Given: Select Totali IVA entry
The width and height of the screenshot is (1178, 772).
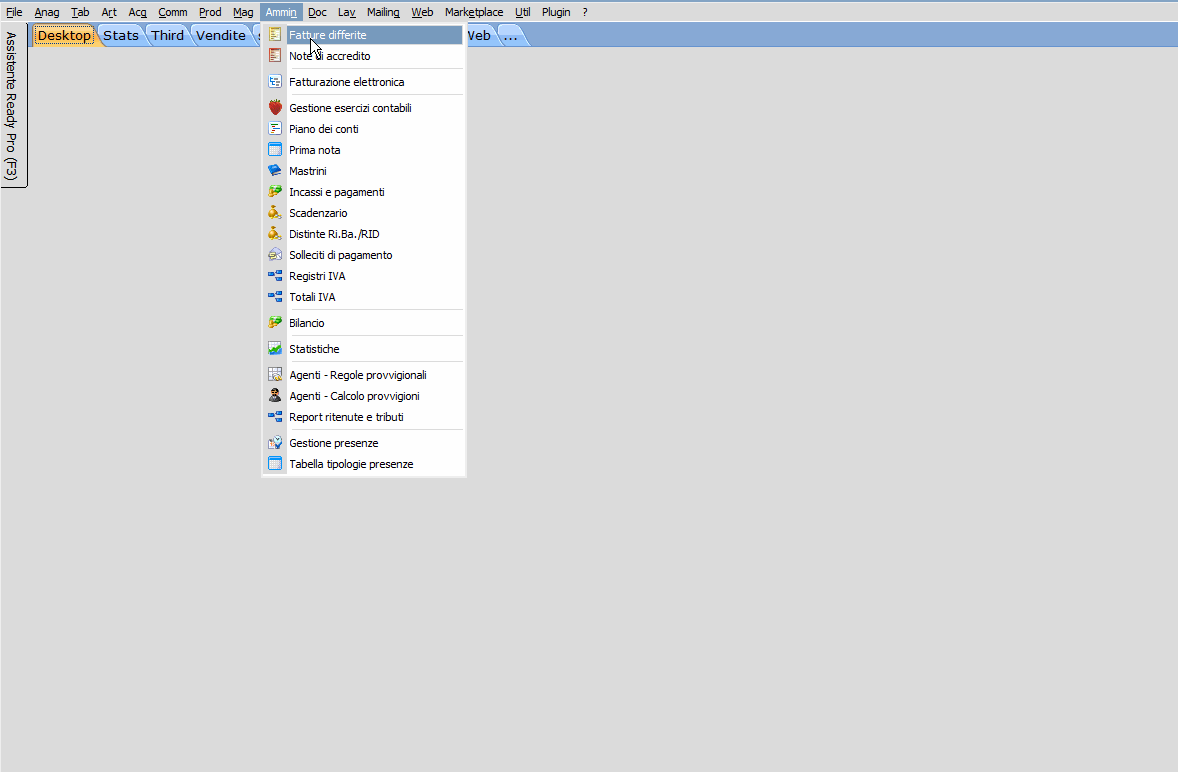Looking at the screenshot, I should [364, 297].
